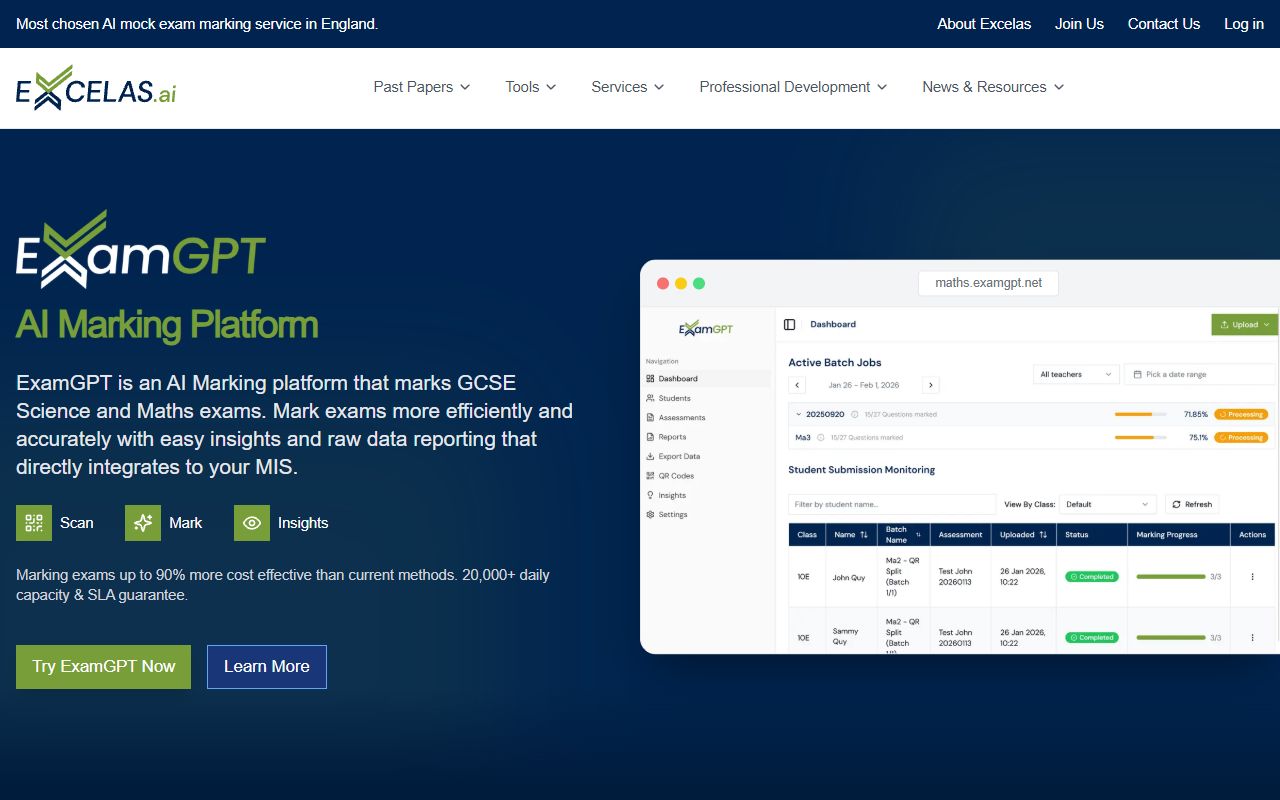Click the Try ExamGPT Now button
Screen dimensions: 1280x800
pyautogui.click(x=103, y=666)
